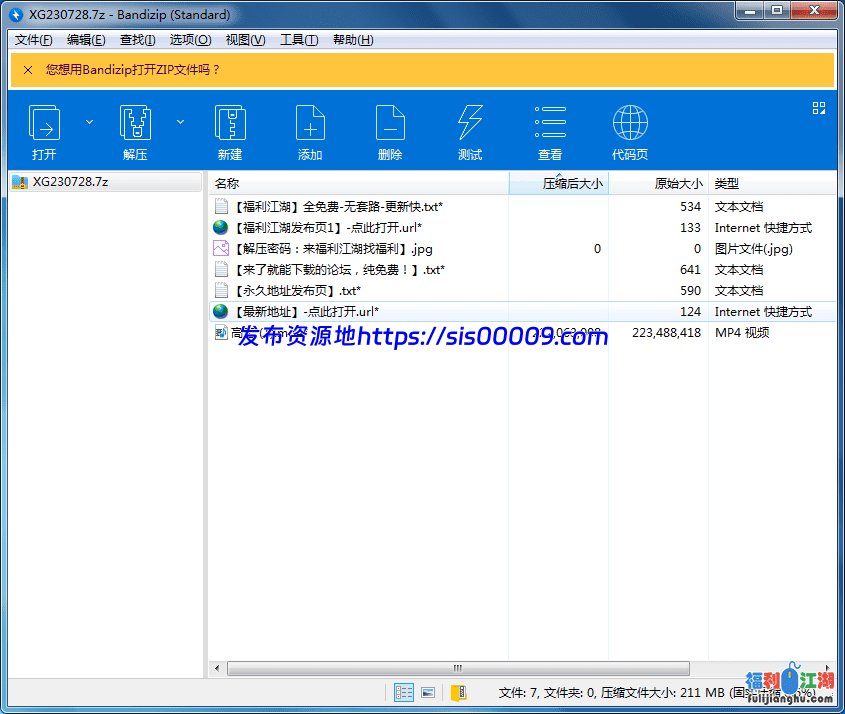Open the 选项 (Options) menu
Image resolution: width=845 pixels, height=714 pixels.
click(190, 40)
